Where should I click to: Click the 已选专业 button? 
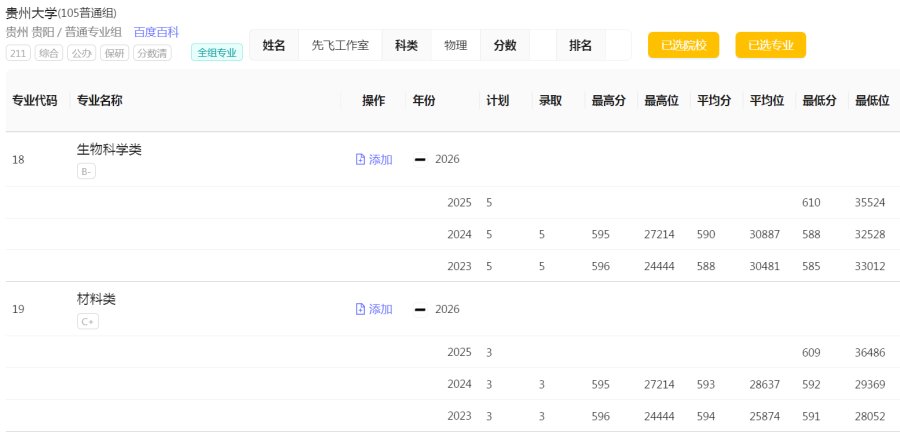(x=771, y=45)
